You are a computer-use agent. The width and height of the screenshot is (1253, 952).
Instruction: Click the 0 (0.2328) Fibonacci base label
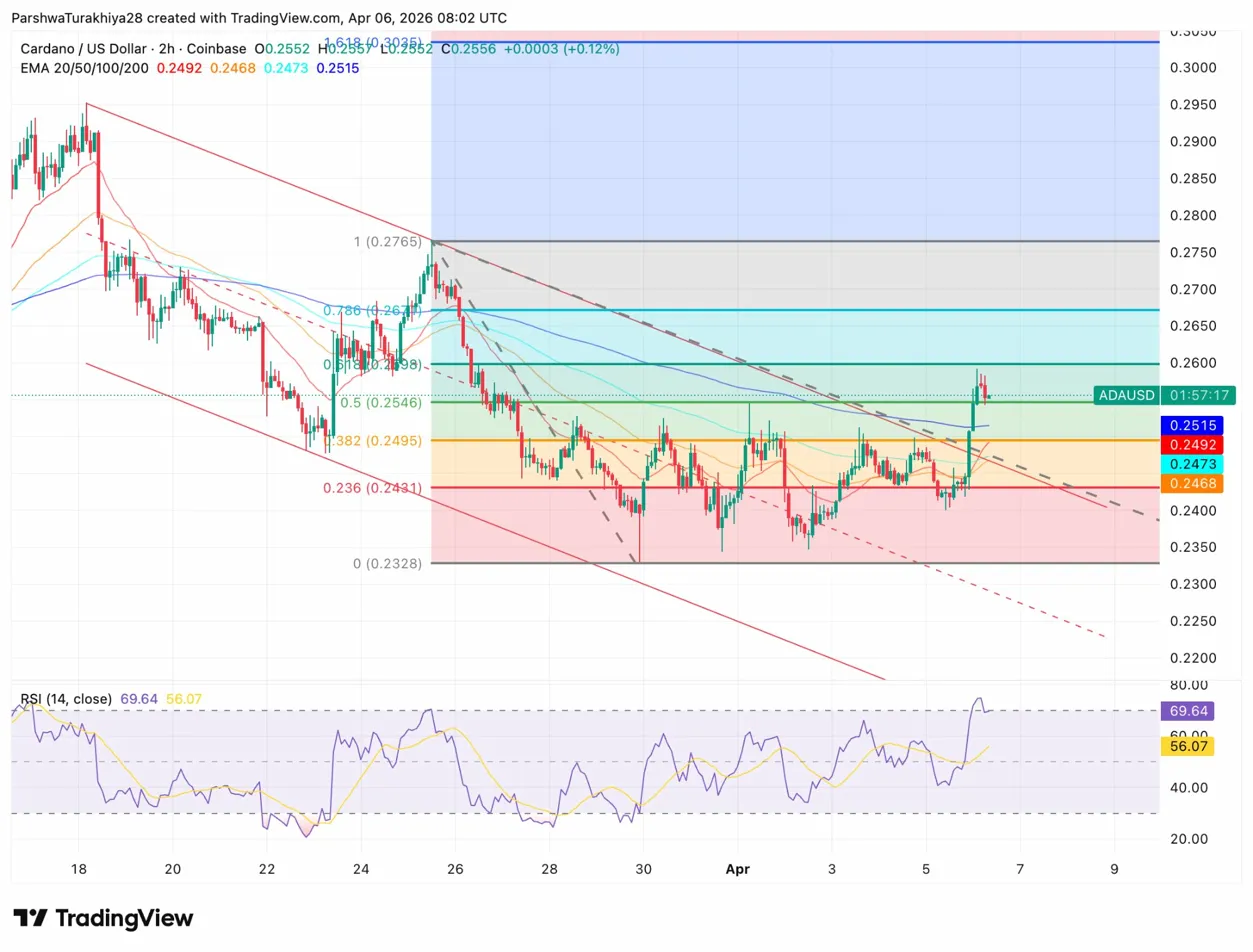tap(388, 563)
